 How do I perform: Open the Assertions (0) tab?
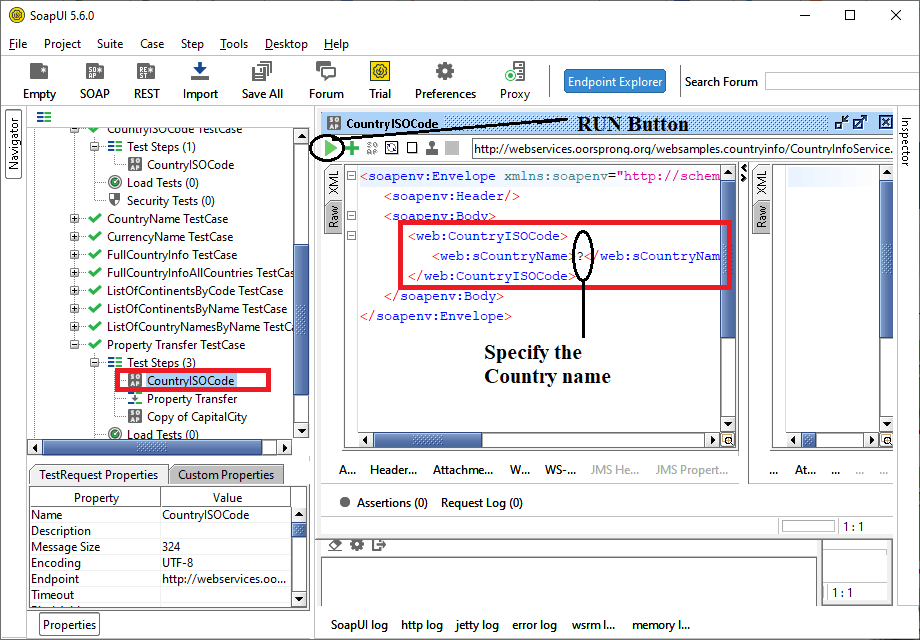(384, 503)
